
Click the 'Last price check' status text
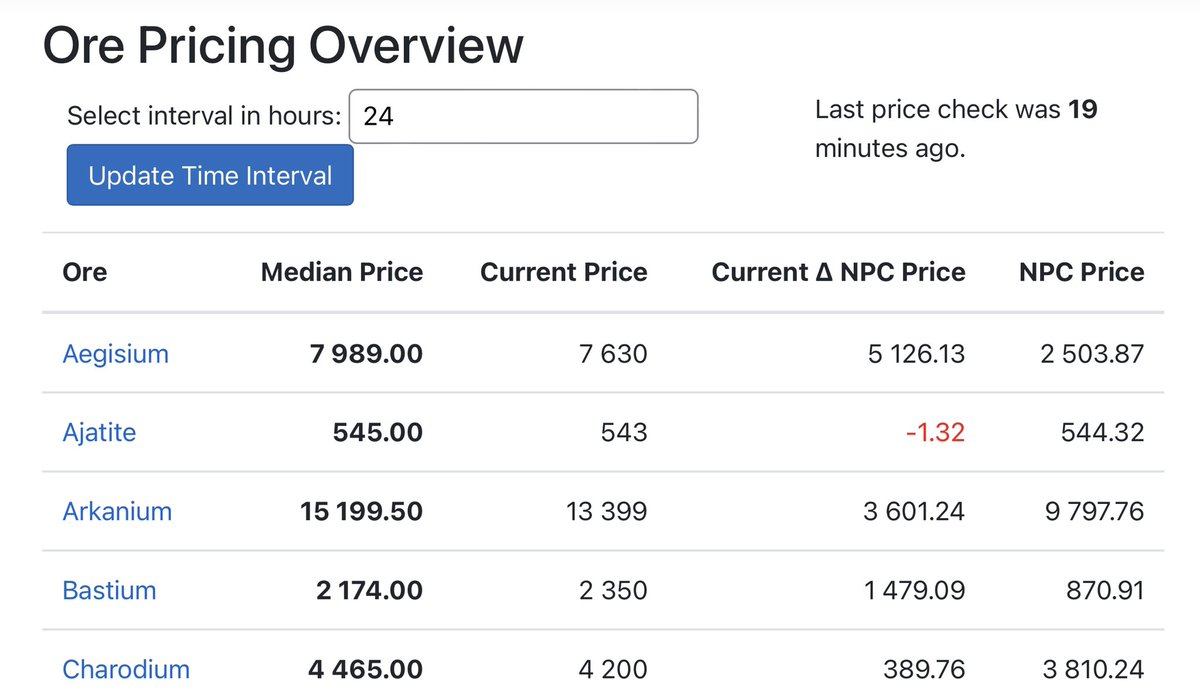pyautogui.click(x=955, y=129)
